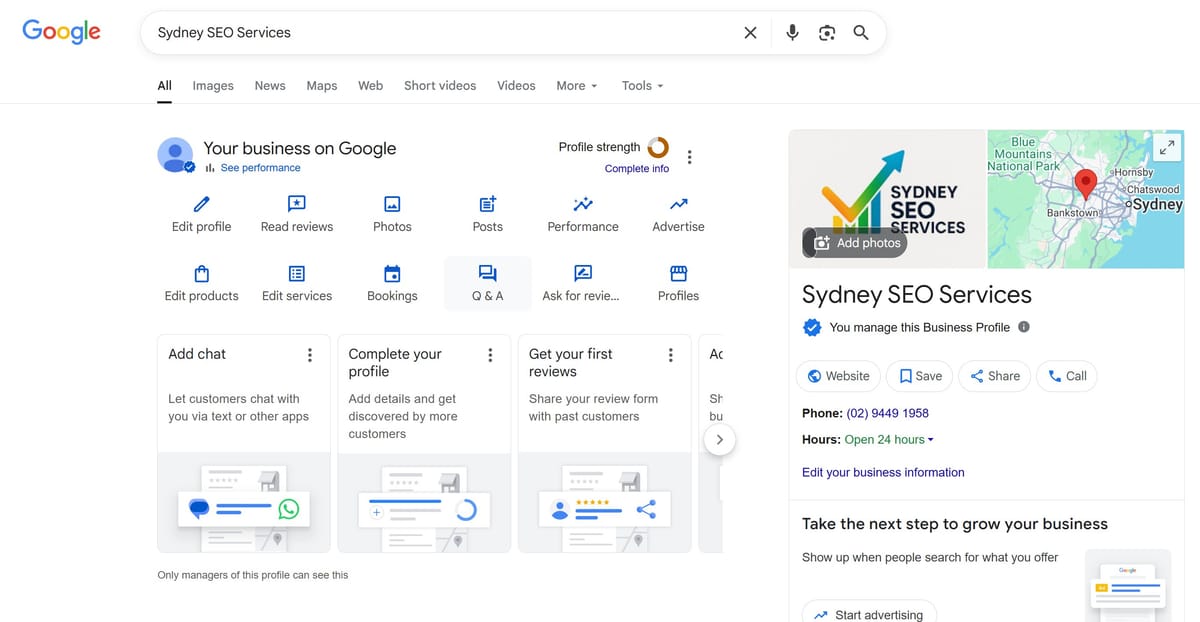Select the Bookings icon
The image size is (1200, 622).
click(391, 273)
